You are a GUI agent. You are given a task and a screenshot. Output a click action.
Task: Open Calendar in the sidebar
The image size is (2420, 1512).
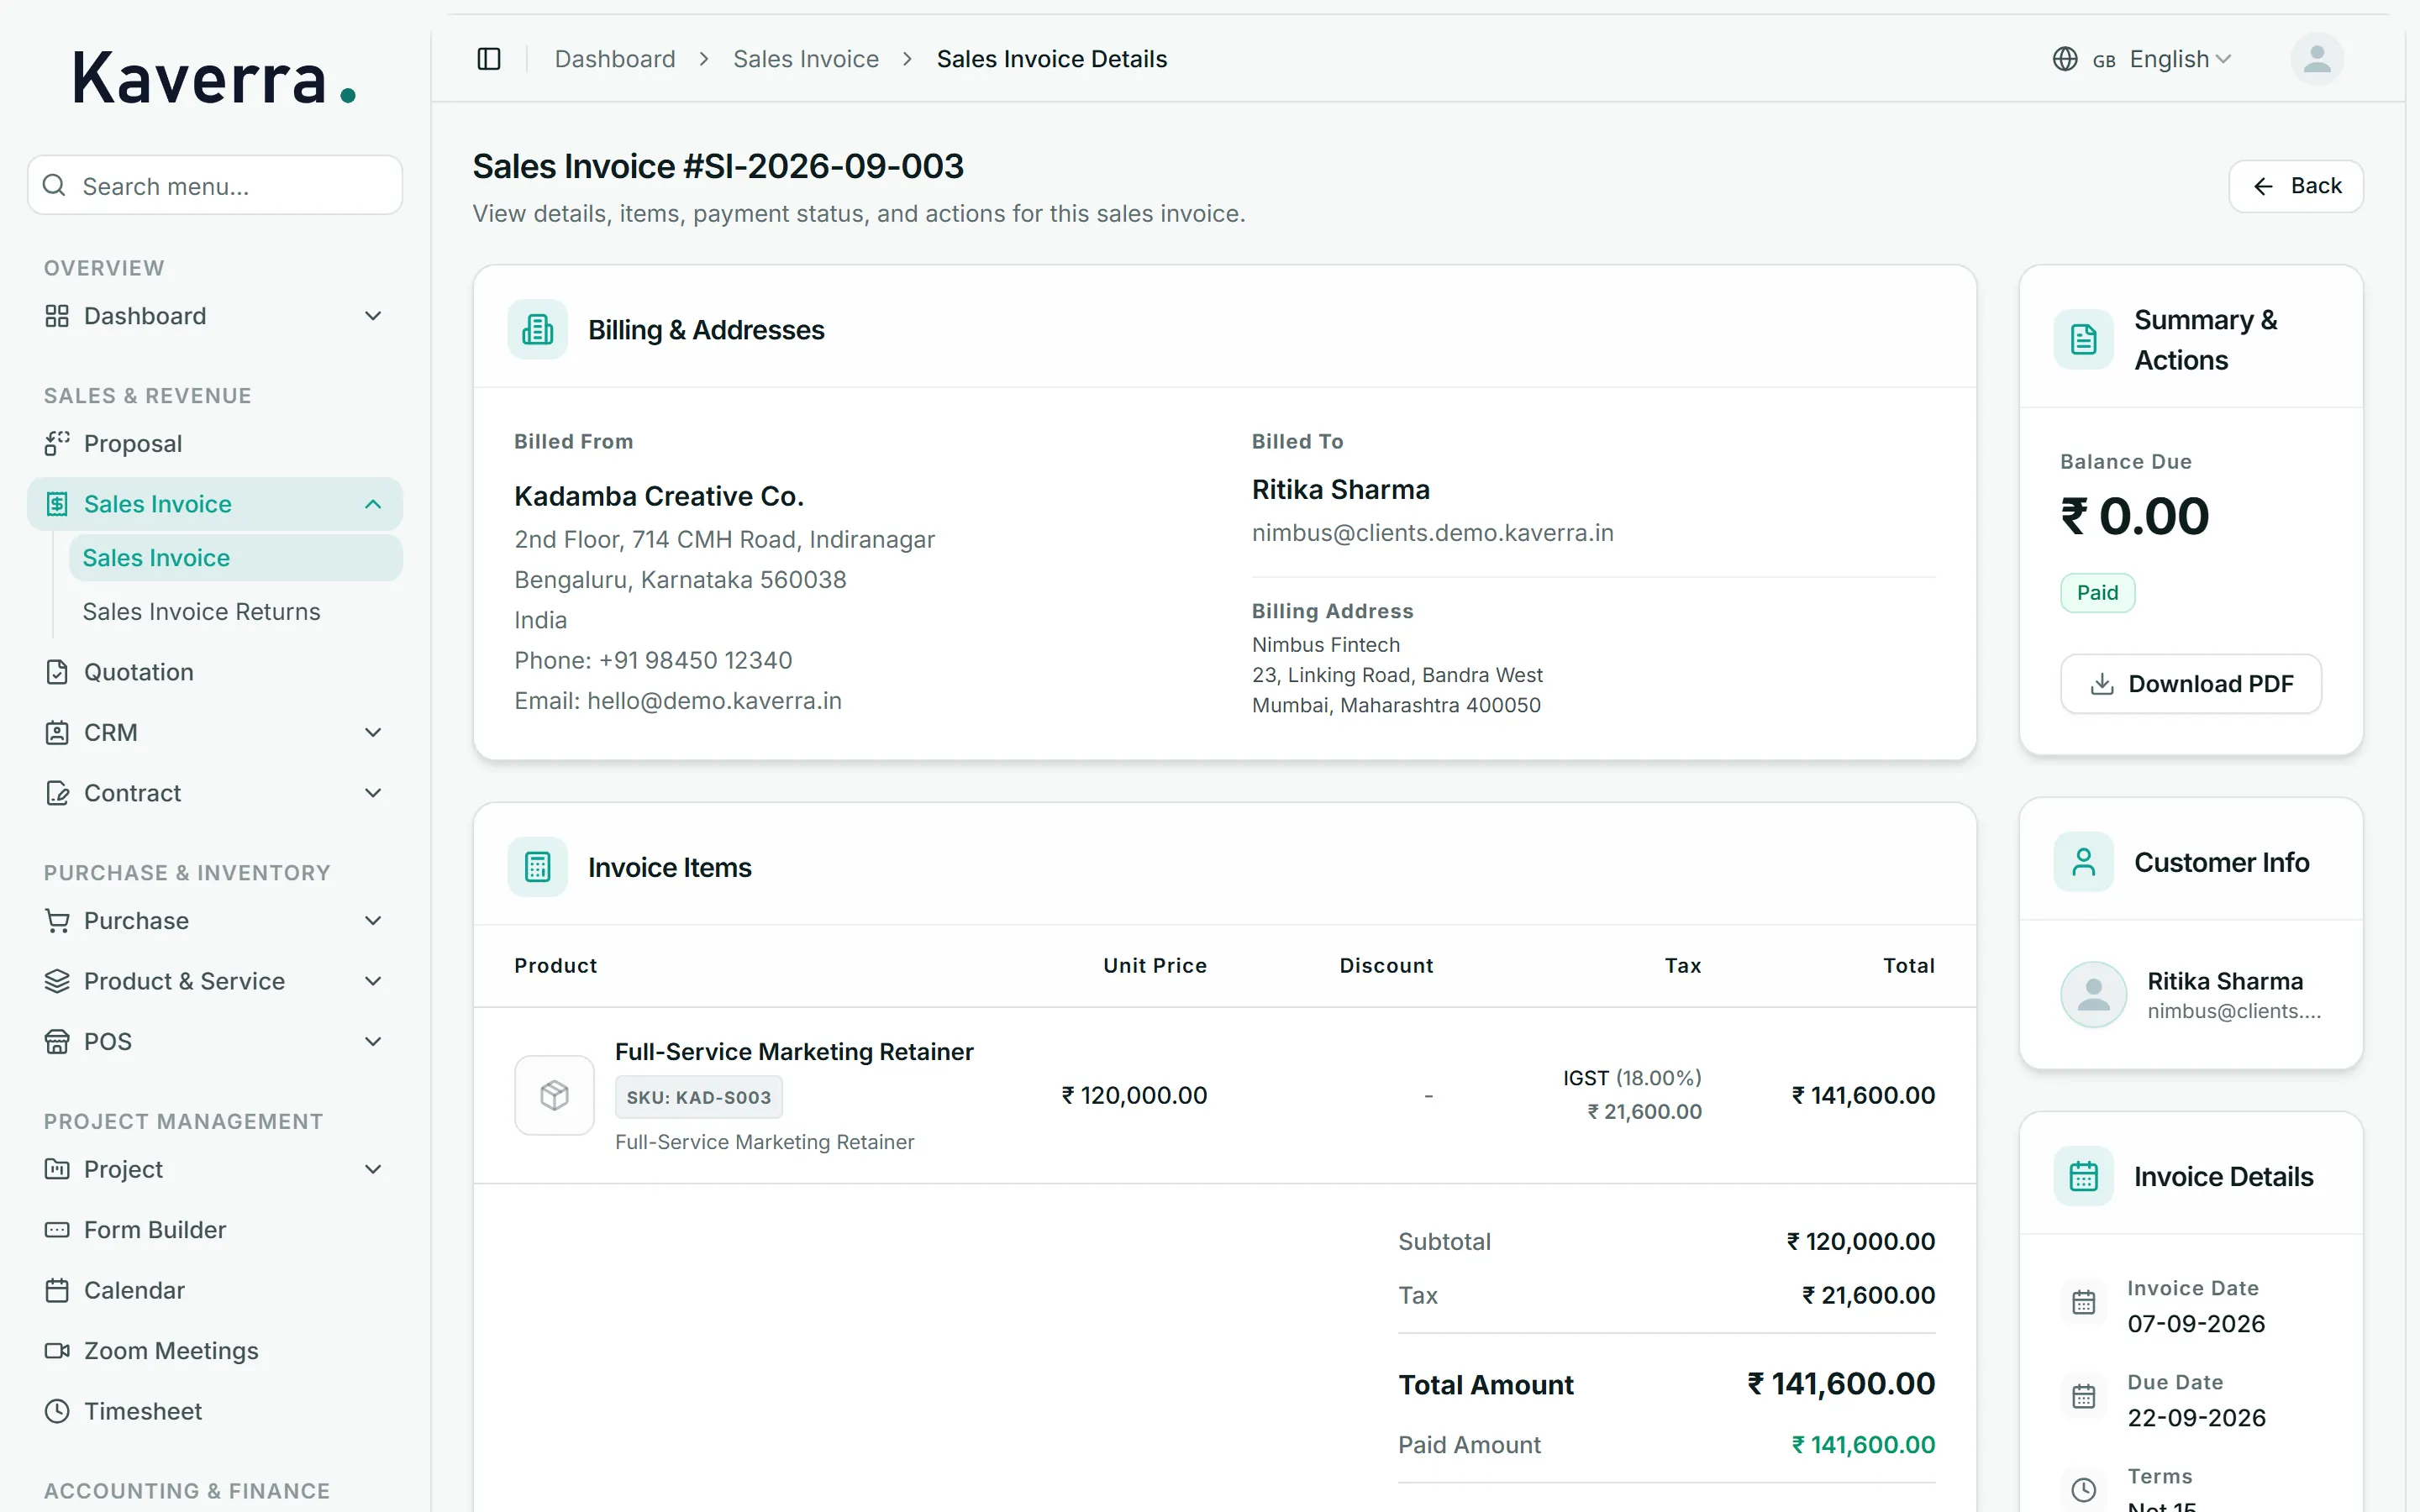coord(214,1290)
